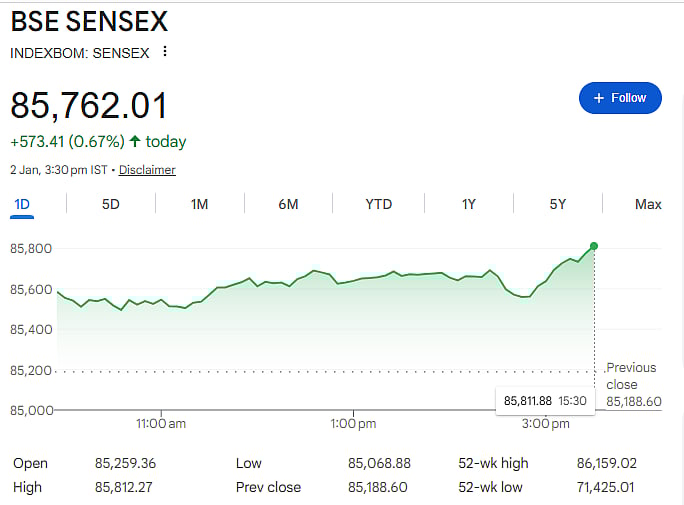Screen dimensions: 684x505
Task: Show the 1M chart range
Action: click(199, 204)
